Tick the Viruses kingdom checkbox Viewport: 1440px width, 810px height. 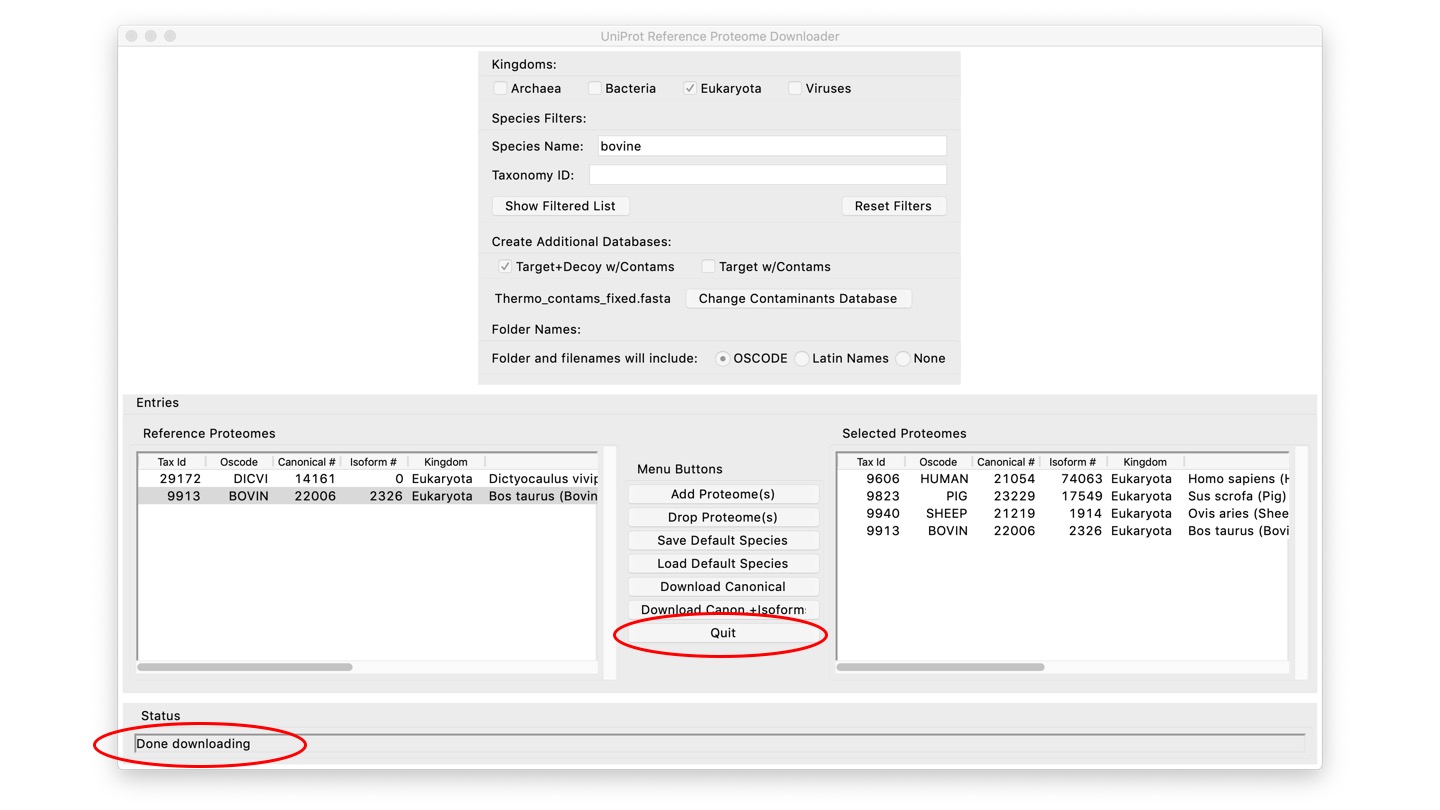coord(795,89)
